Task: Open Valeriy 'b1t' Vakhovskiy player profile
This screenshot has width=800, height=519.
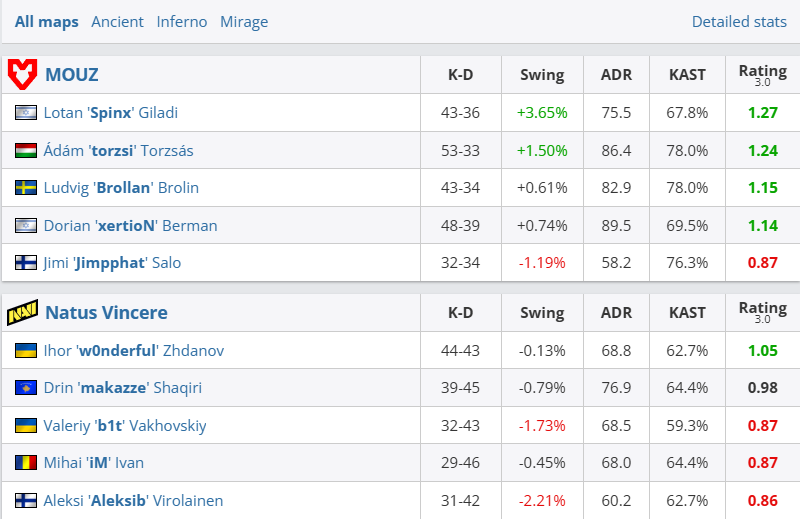Action: [125, 426]
